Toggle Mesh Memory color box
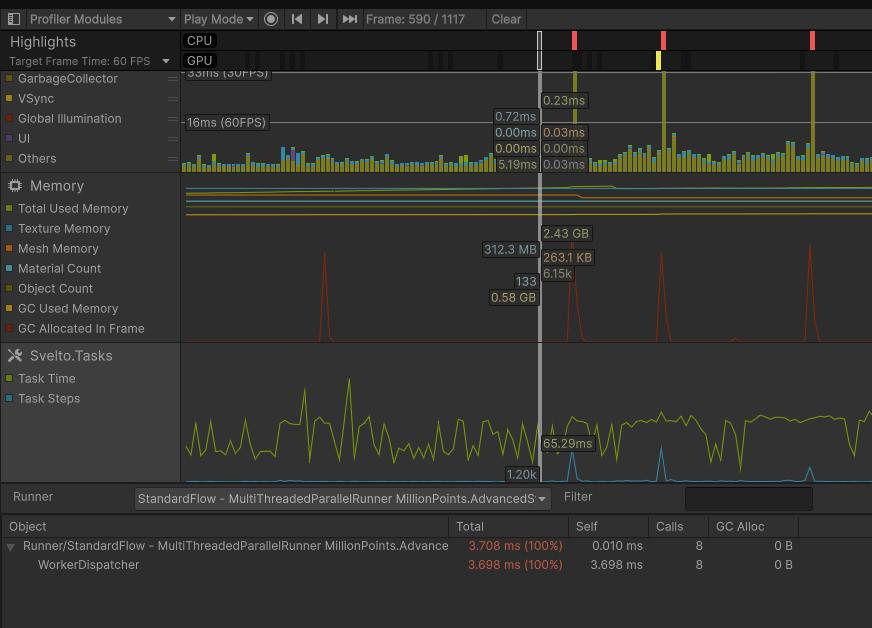The width and height of the screenshot is (872, 628). pos(9,248)
